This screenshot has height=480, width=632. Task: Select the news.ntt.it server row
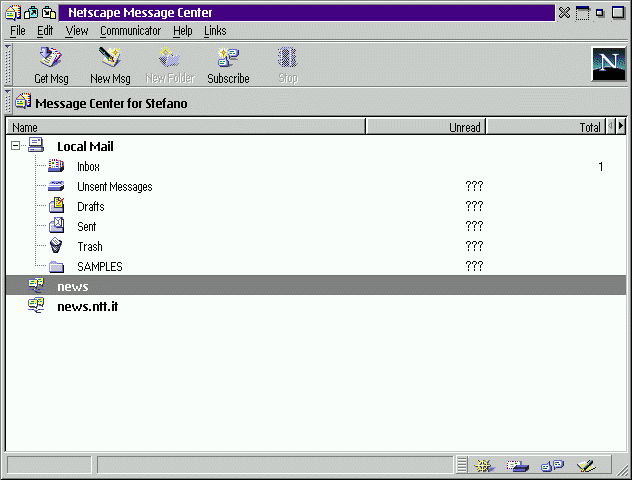[x=316, y=306]
